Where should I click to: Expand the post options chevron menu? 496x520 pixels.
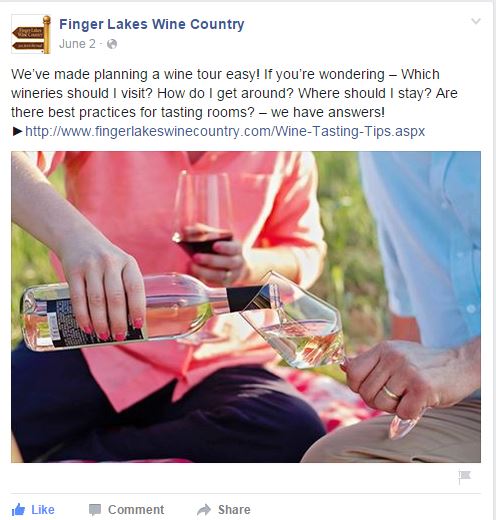point(476,21)
